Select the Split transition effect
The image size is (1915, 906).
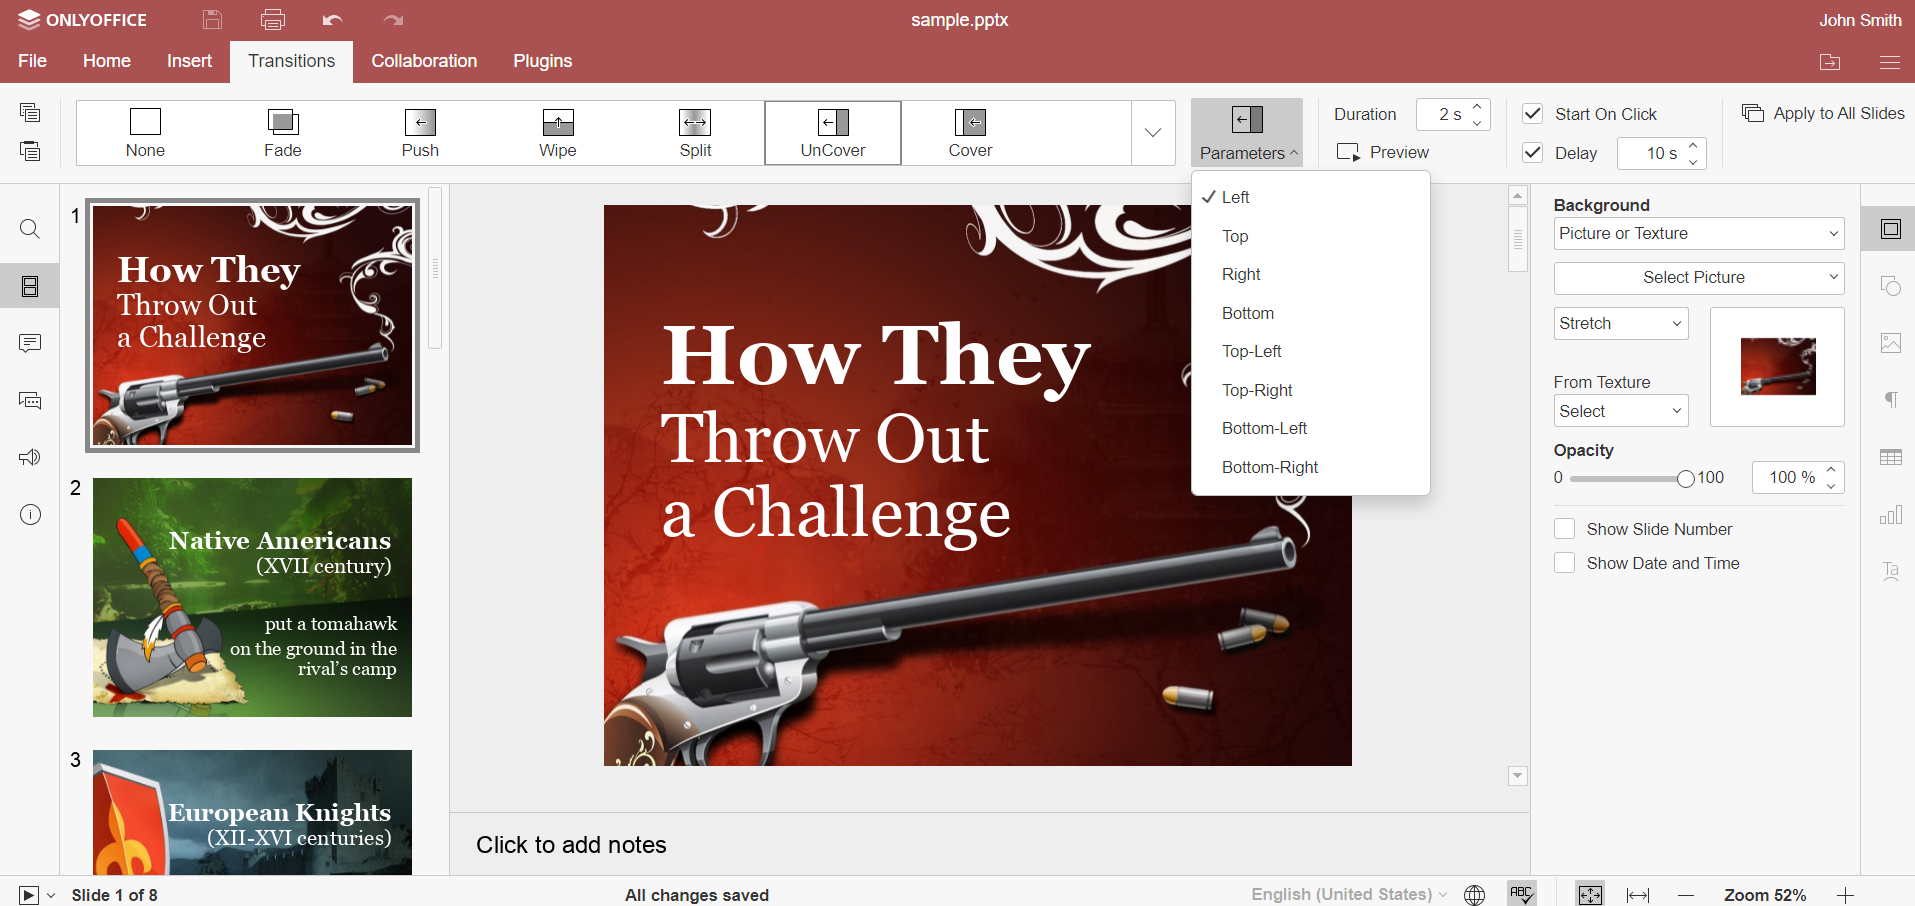pos(695,133)
